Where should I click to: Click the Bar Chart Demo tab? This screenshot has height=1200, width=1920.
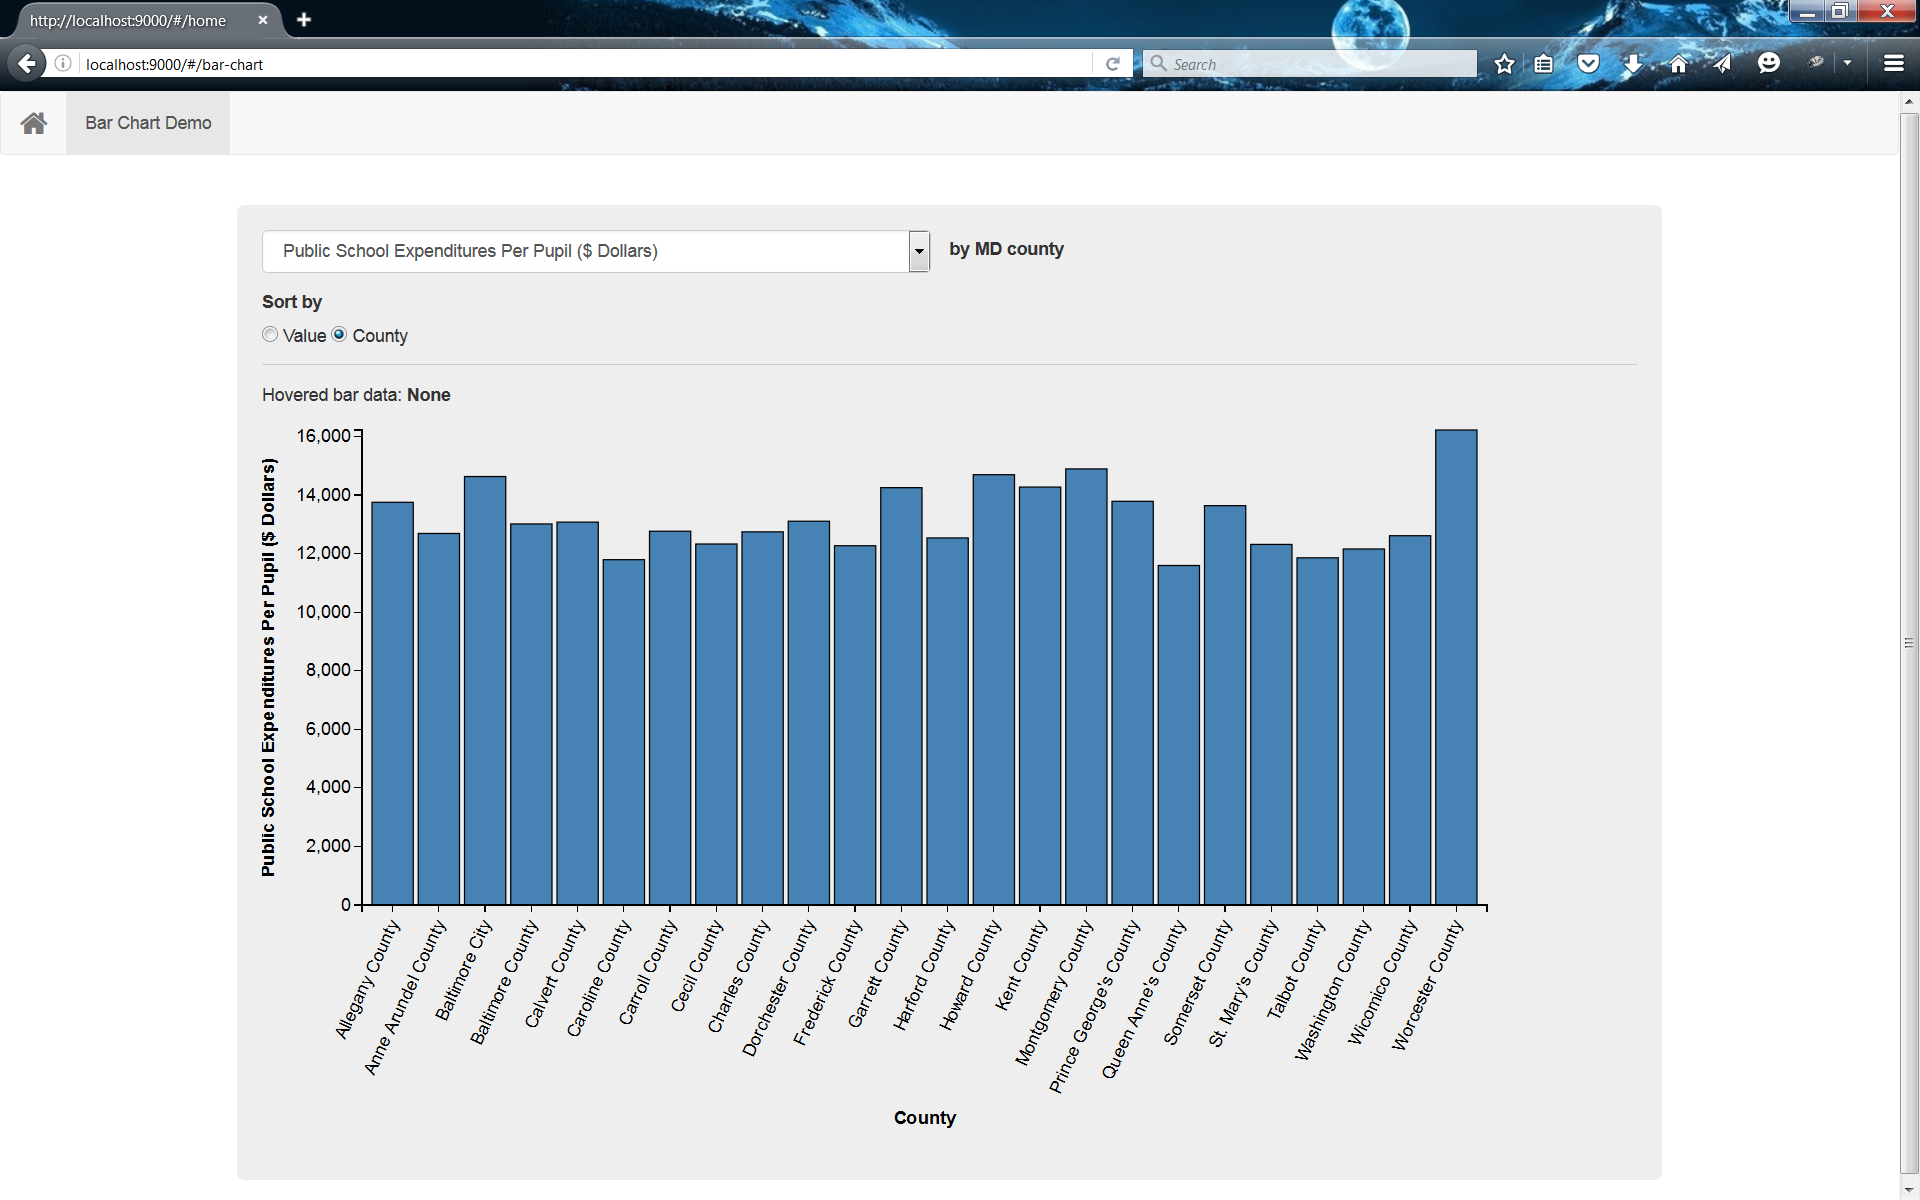[147, 123]
